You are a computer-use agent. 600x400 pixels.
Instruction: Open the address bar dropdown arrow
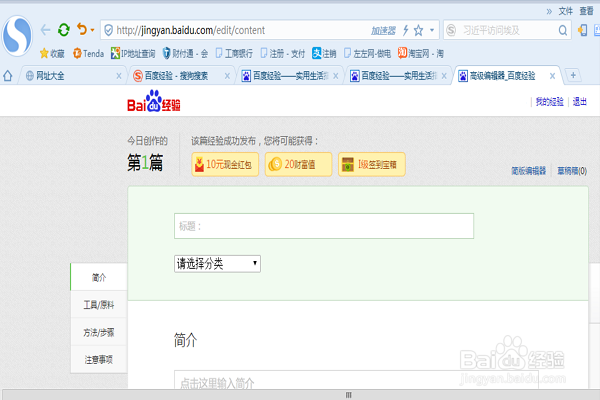tap(432, 30)
